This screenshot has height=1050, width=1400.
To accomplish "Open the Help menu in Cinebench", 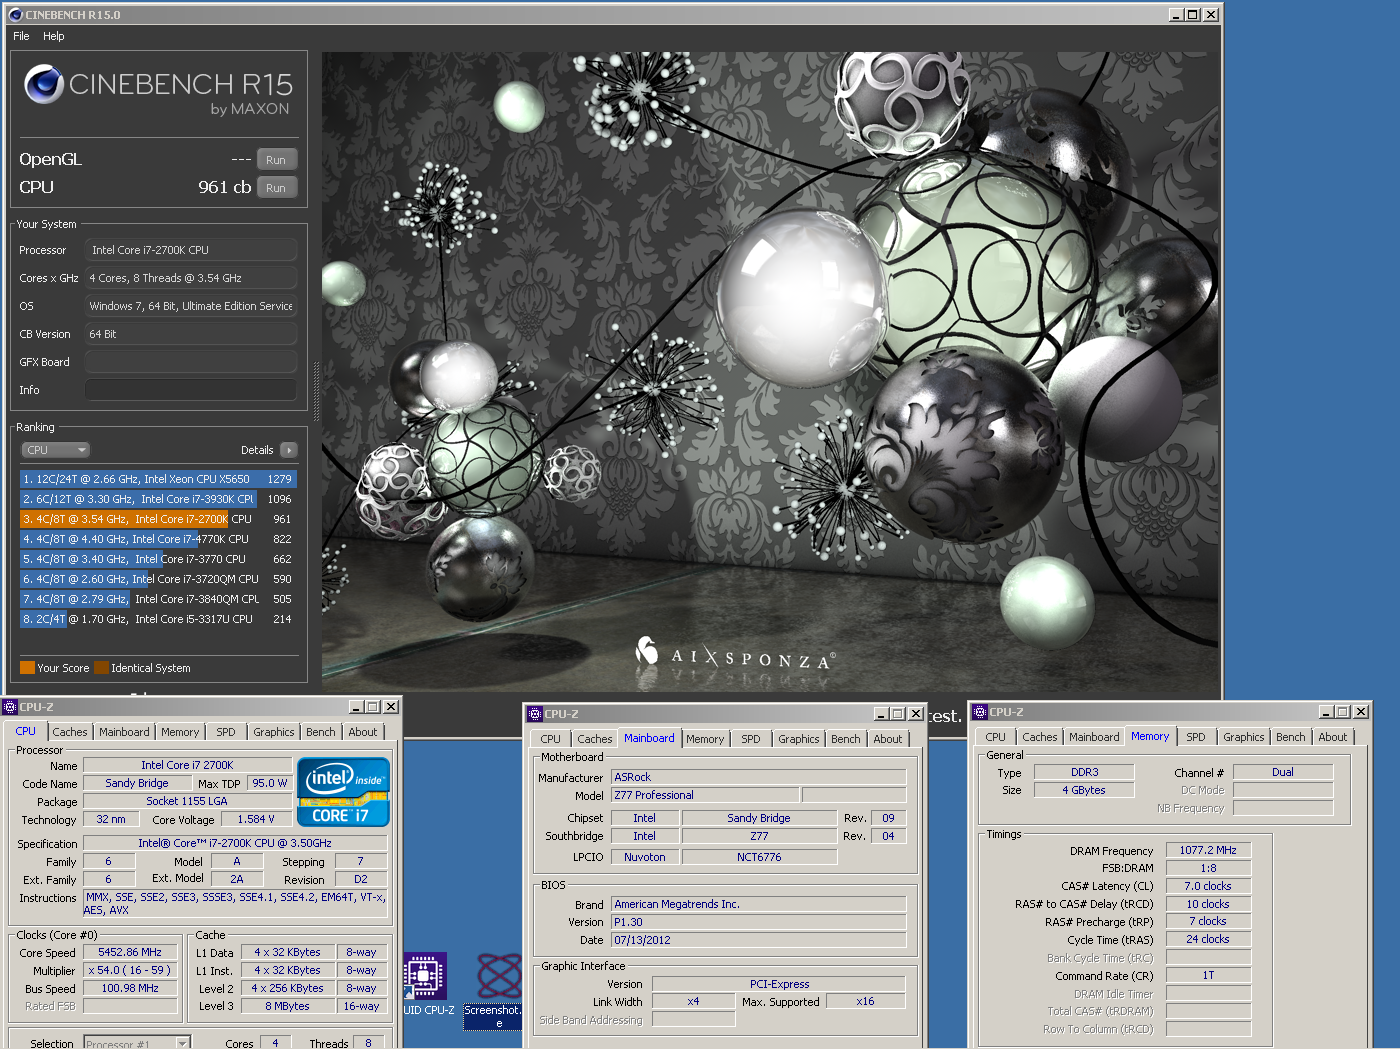I will 54,36.
